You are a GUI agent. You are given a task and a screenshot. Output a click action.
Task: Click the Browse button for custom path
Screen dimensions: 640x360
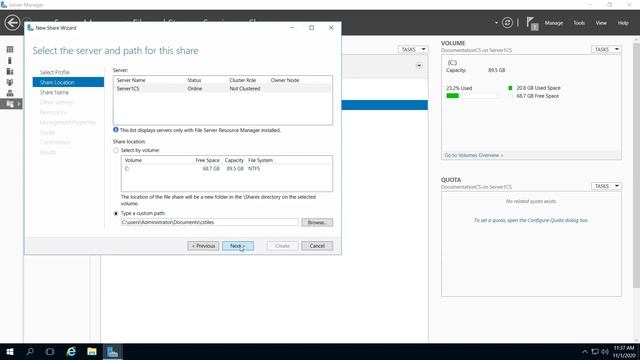point(317,222)
